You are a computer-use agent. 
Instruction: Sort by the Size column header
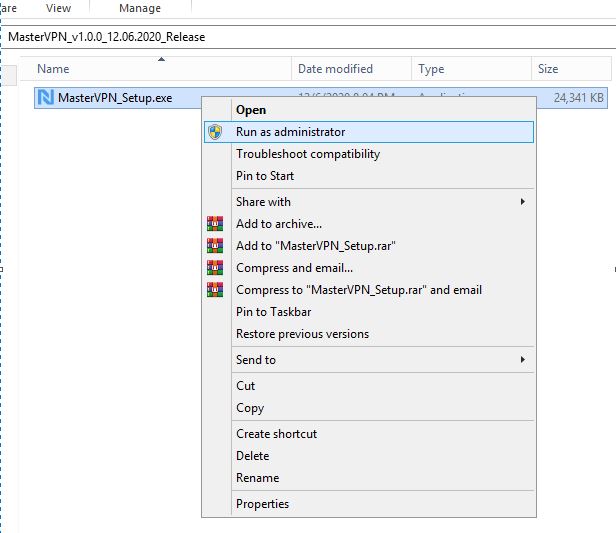572,68
